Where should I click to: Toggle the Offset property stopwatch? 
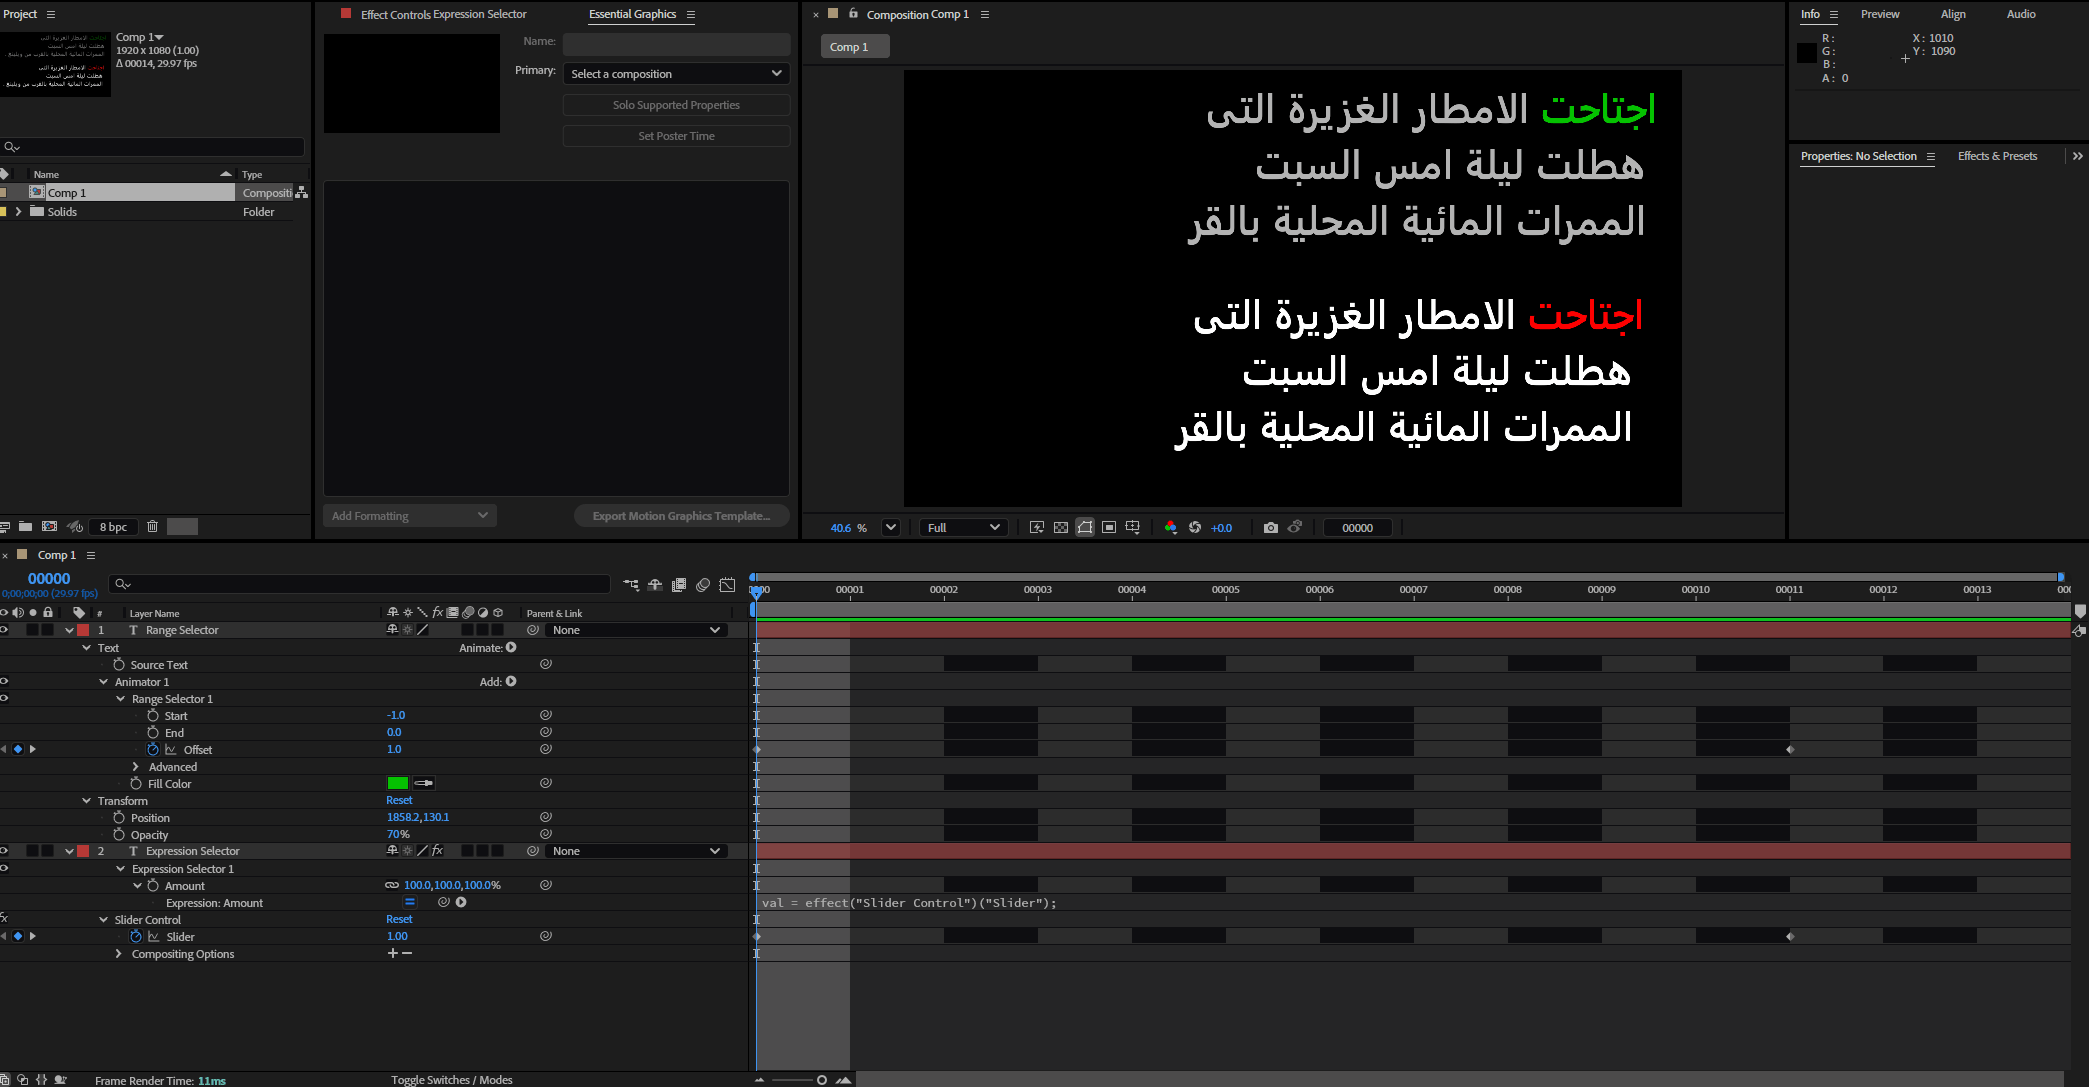(x=153, y=749)
